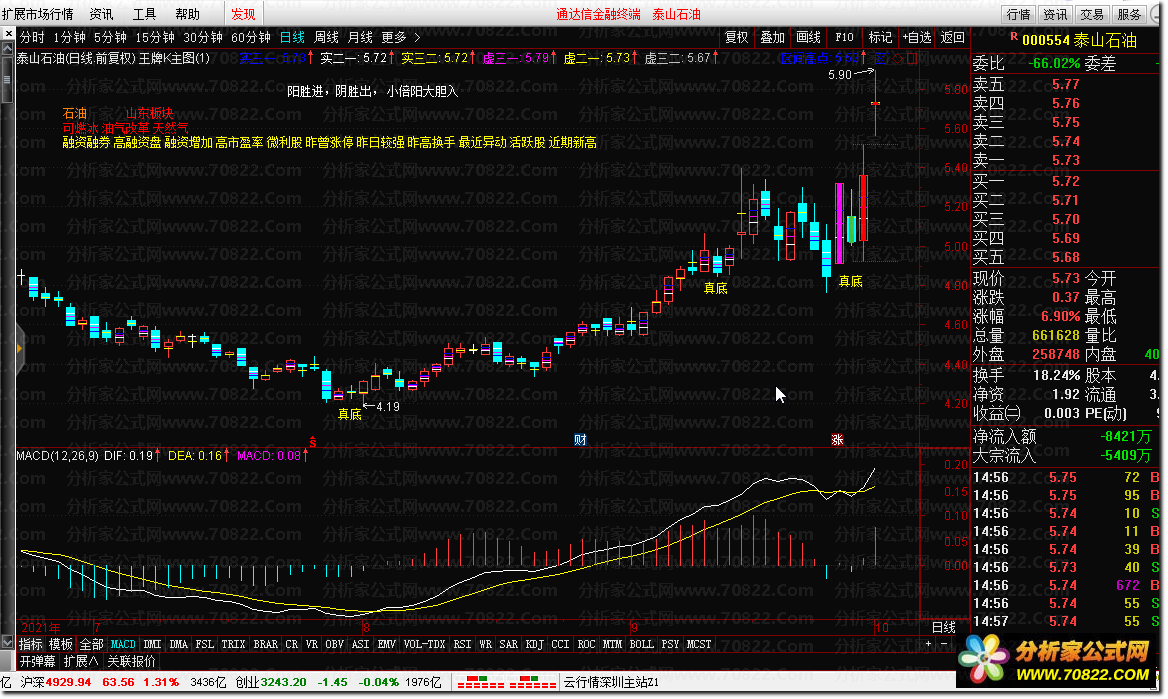
Task: Open the 模板 templates tab
Action: [x=61, y=644]
